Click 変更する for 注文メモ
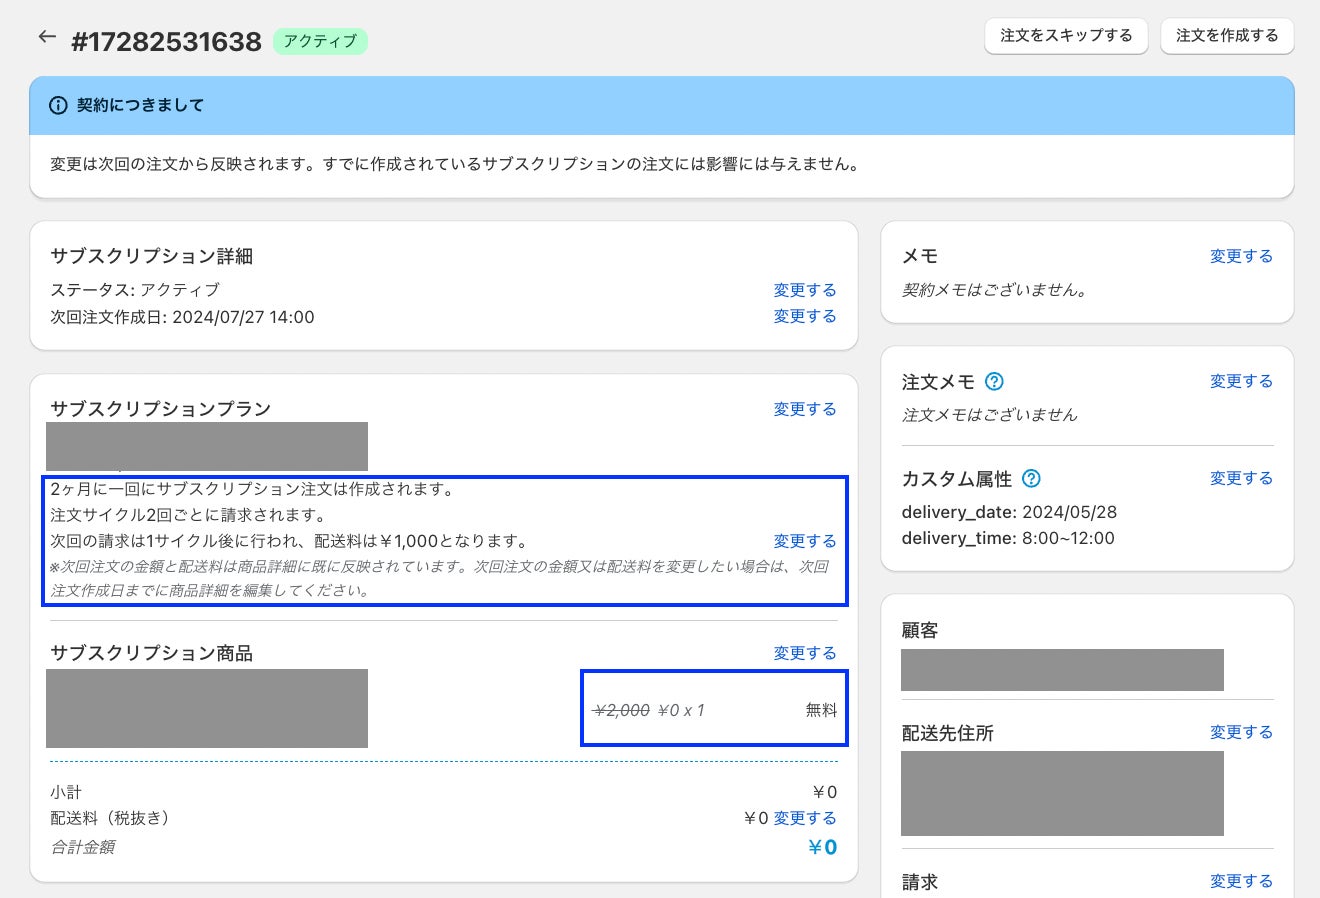The image size is (1320, 898). (x=1241, y=381)
